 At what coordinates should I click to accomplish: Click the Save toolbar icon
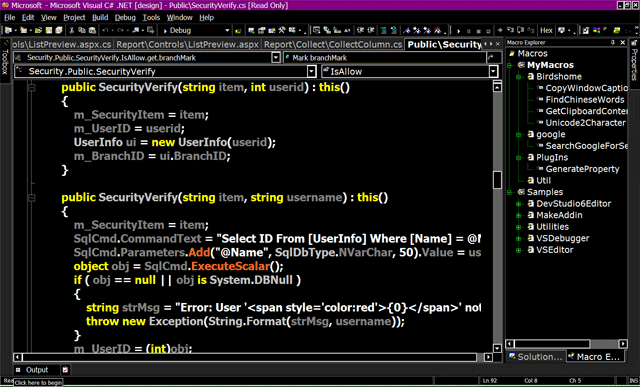point(49,30)
